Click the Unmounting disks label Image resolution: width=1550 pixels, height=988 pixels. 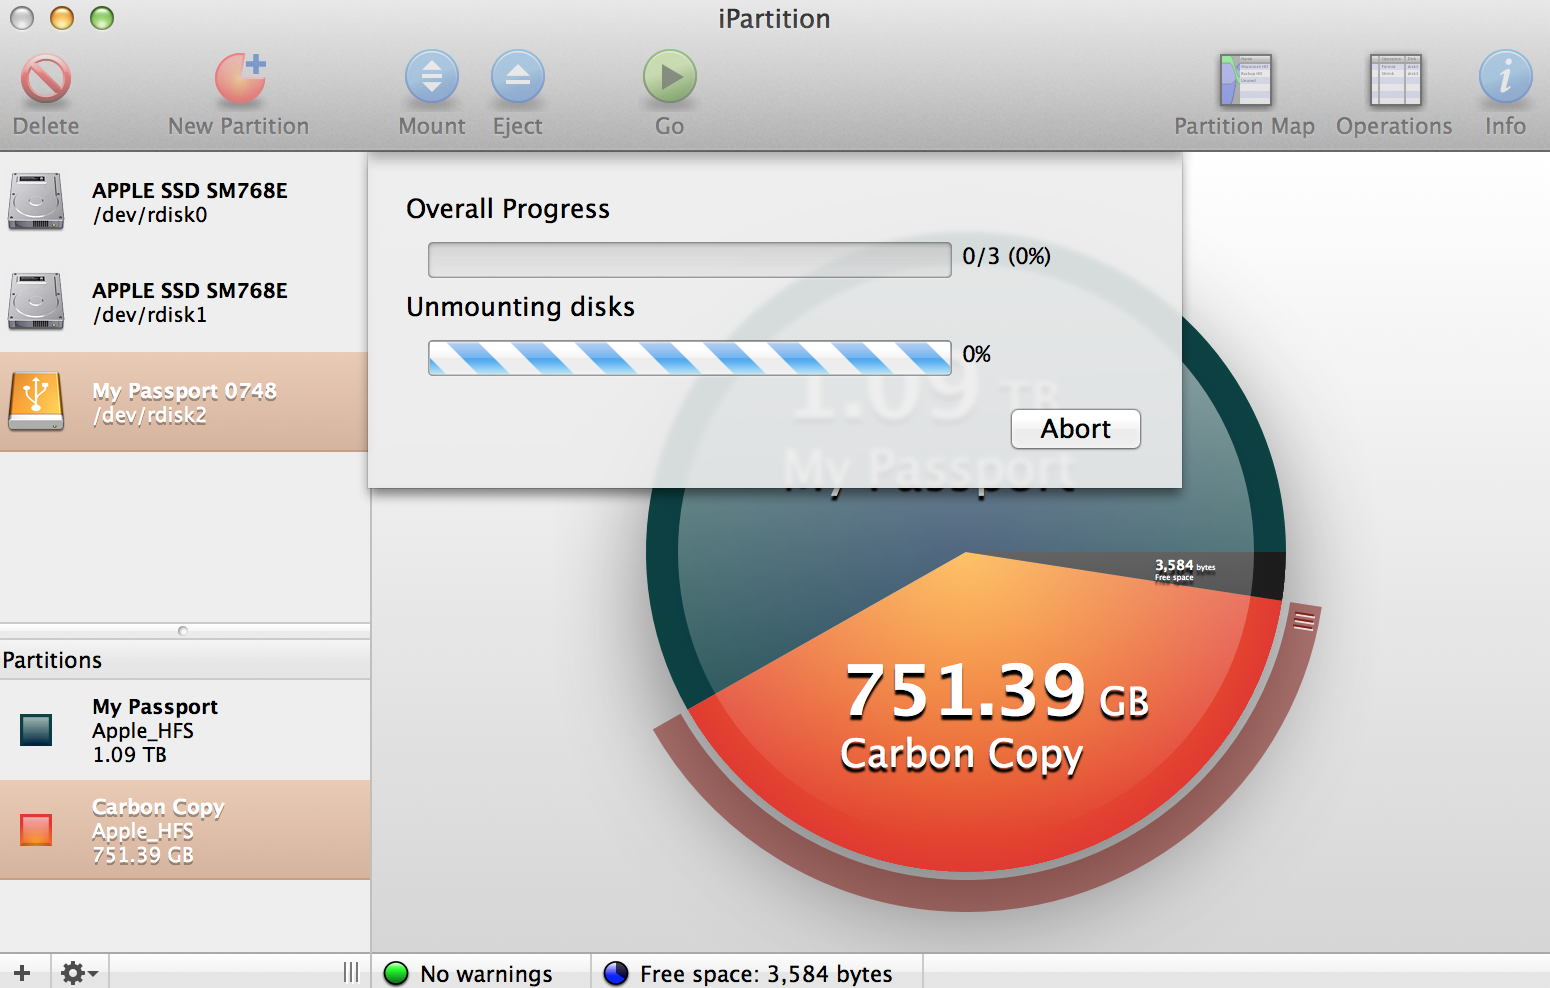click(520, 307)
